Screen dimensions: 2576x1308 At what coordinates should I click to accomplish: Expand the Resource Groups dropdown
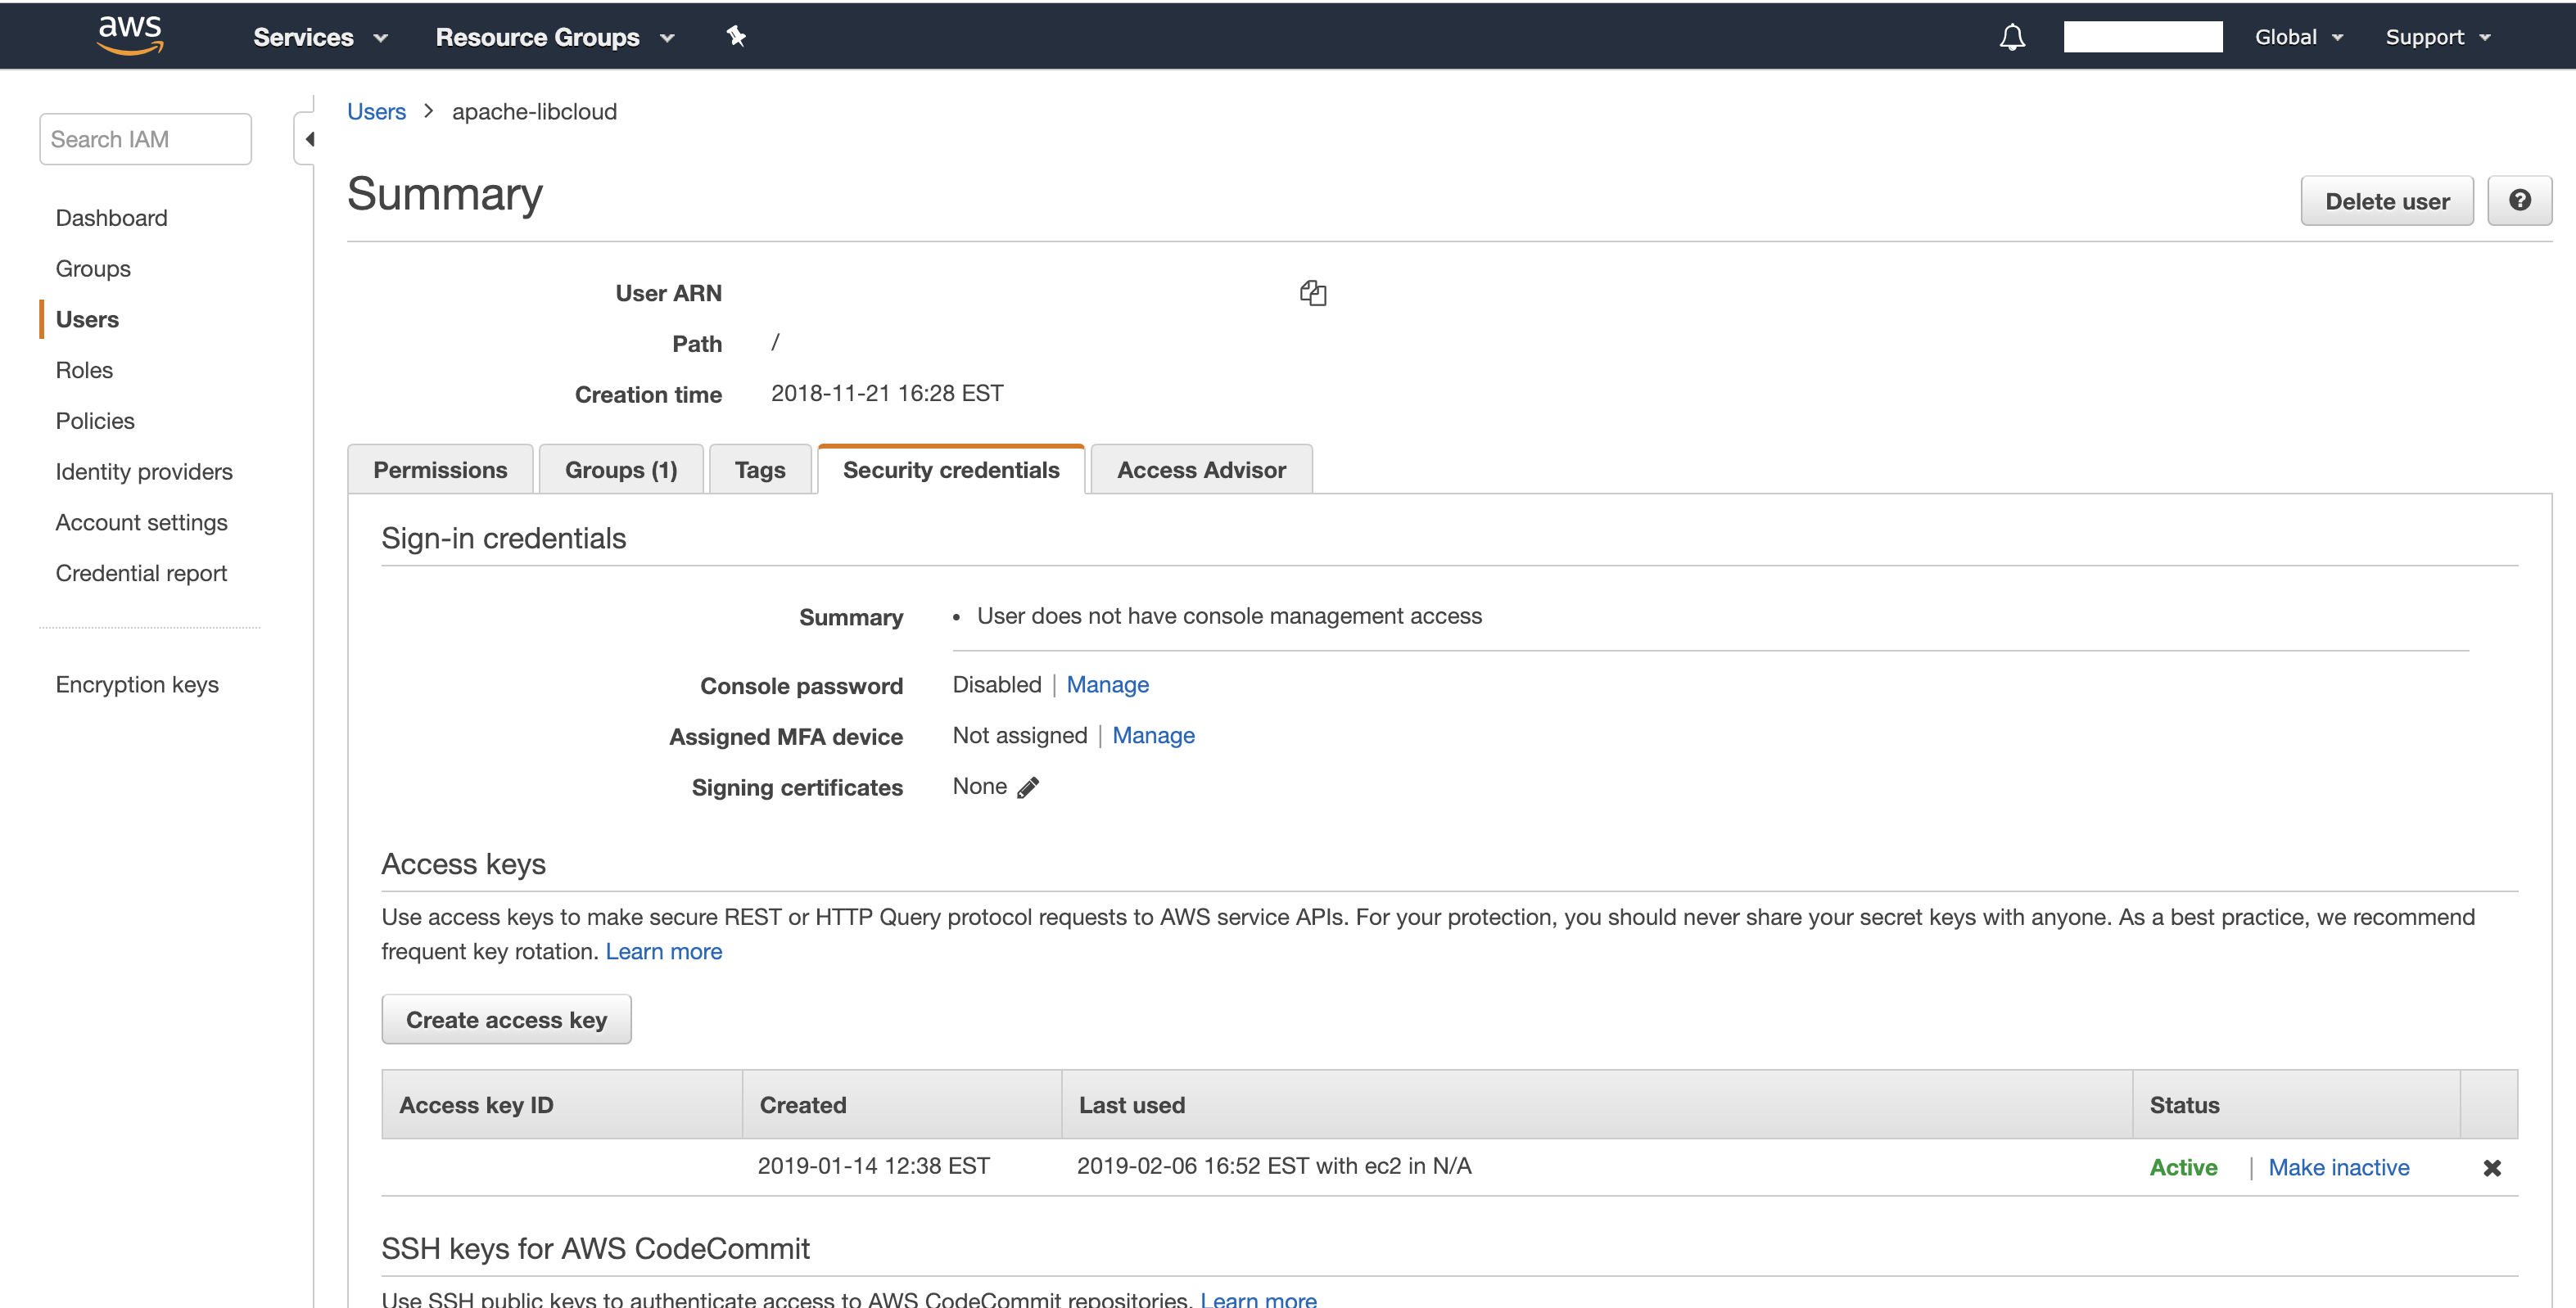[x=555, y=38]
